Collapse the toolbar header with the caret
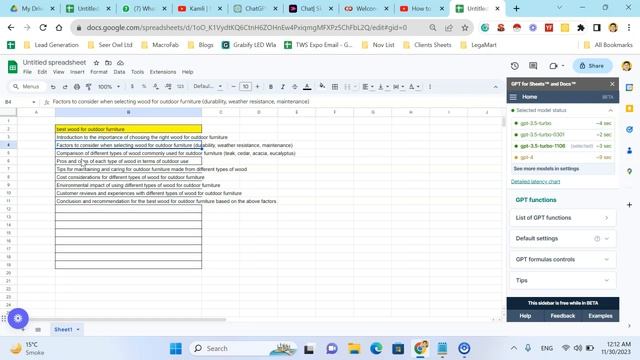640x360 pixels. click(495, 87)
